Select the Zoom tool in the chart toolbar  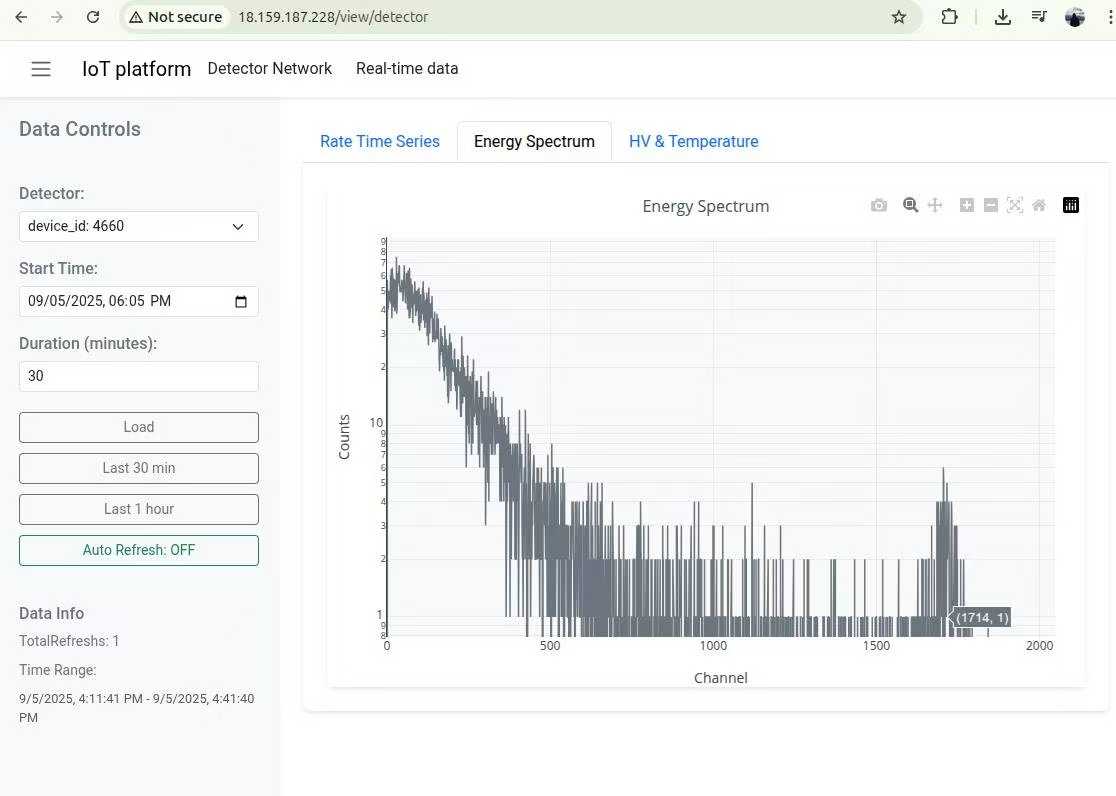(911, 205)
